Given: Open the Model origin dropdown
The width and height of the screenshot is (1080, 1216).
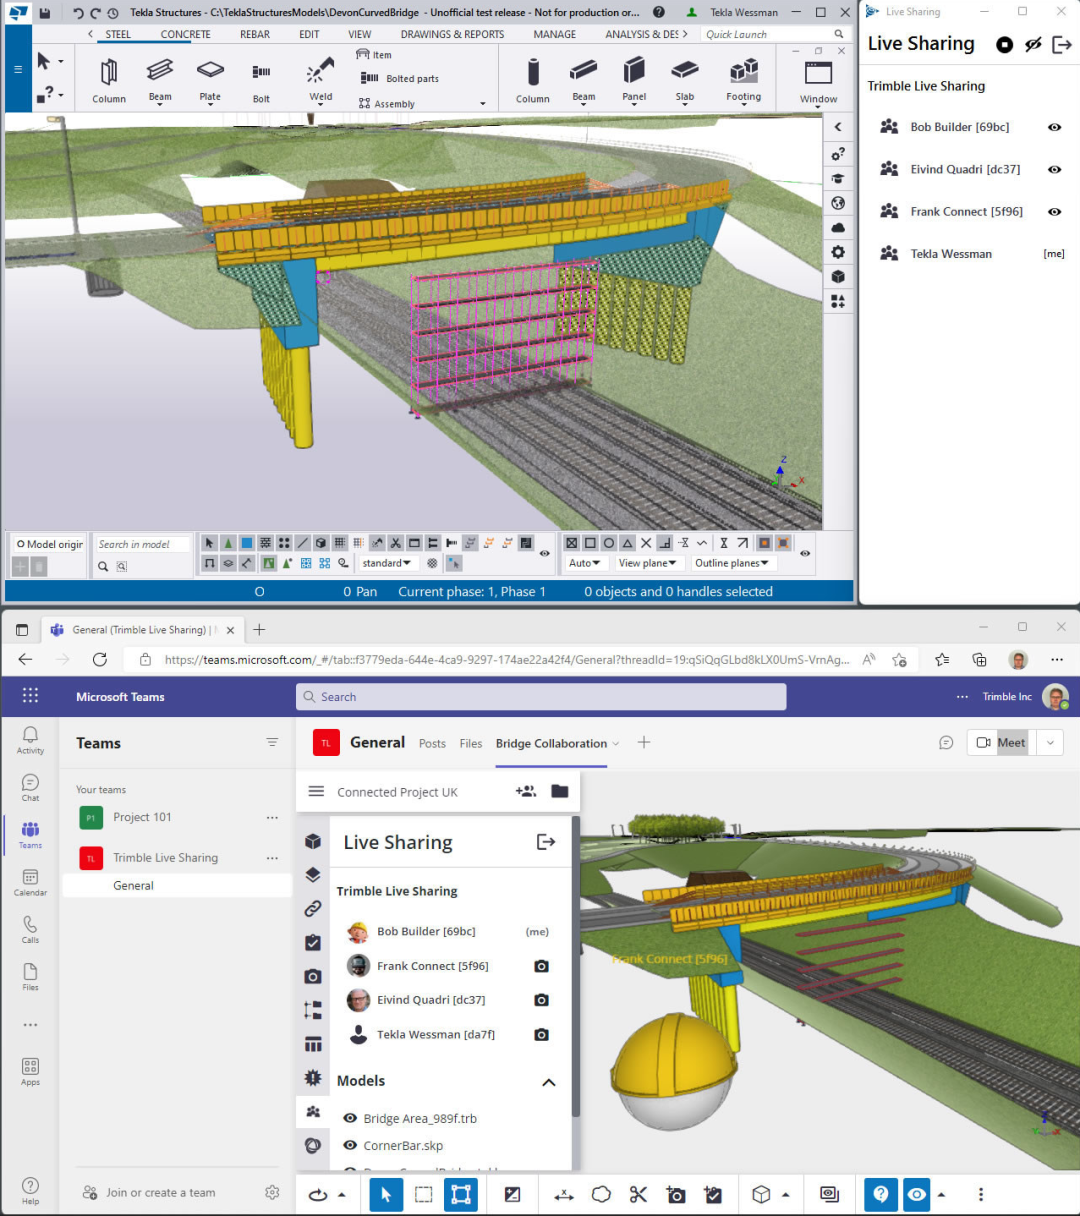Looking at the screenshot, I should [49, 544].
